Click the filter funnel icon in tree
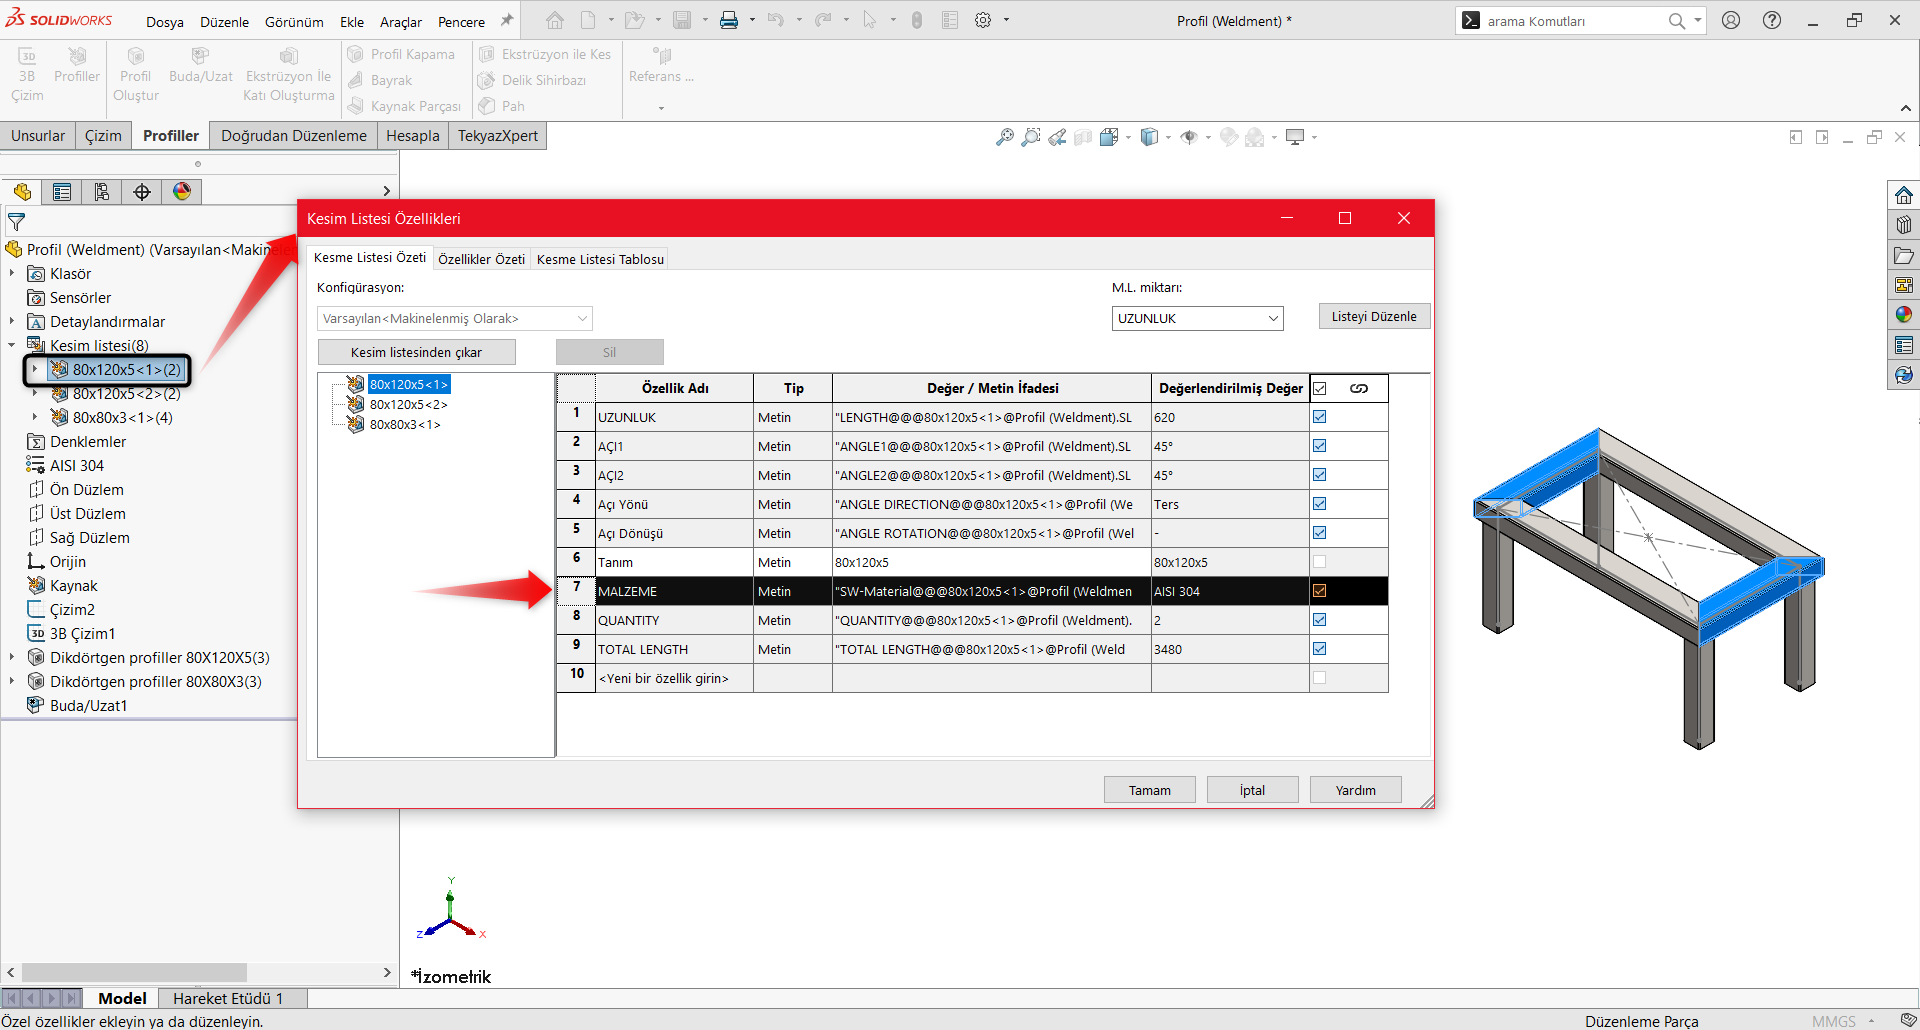Image resolution: width=1920 pixels, height=1030 pixels. tap(16, 222)
